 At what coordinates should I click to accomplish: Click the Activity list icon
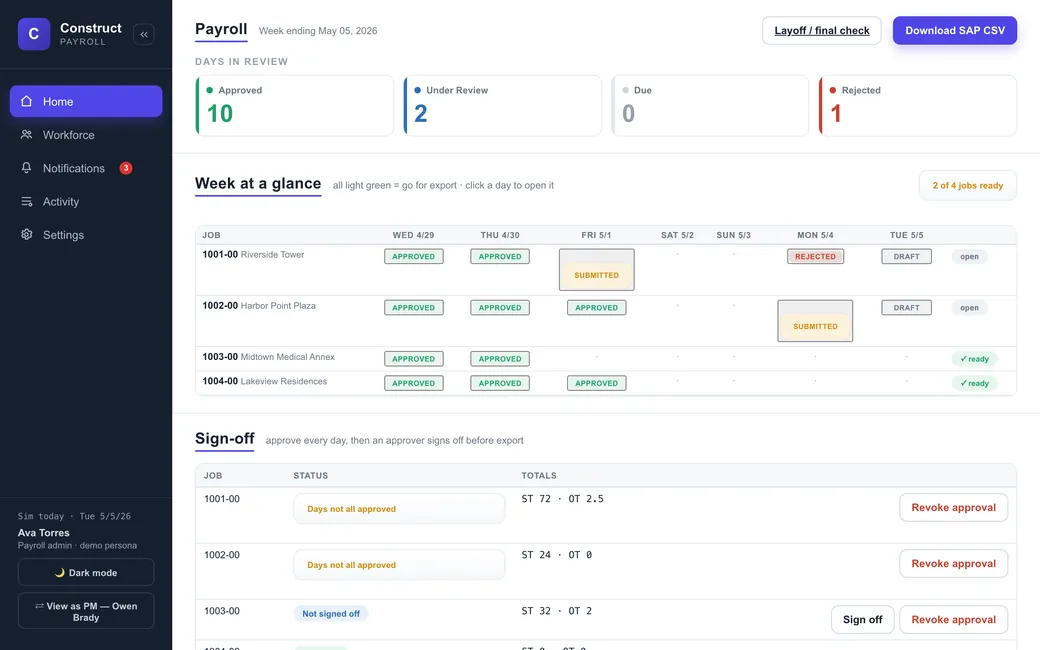(x=27, y=202)
